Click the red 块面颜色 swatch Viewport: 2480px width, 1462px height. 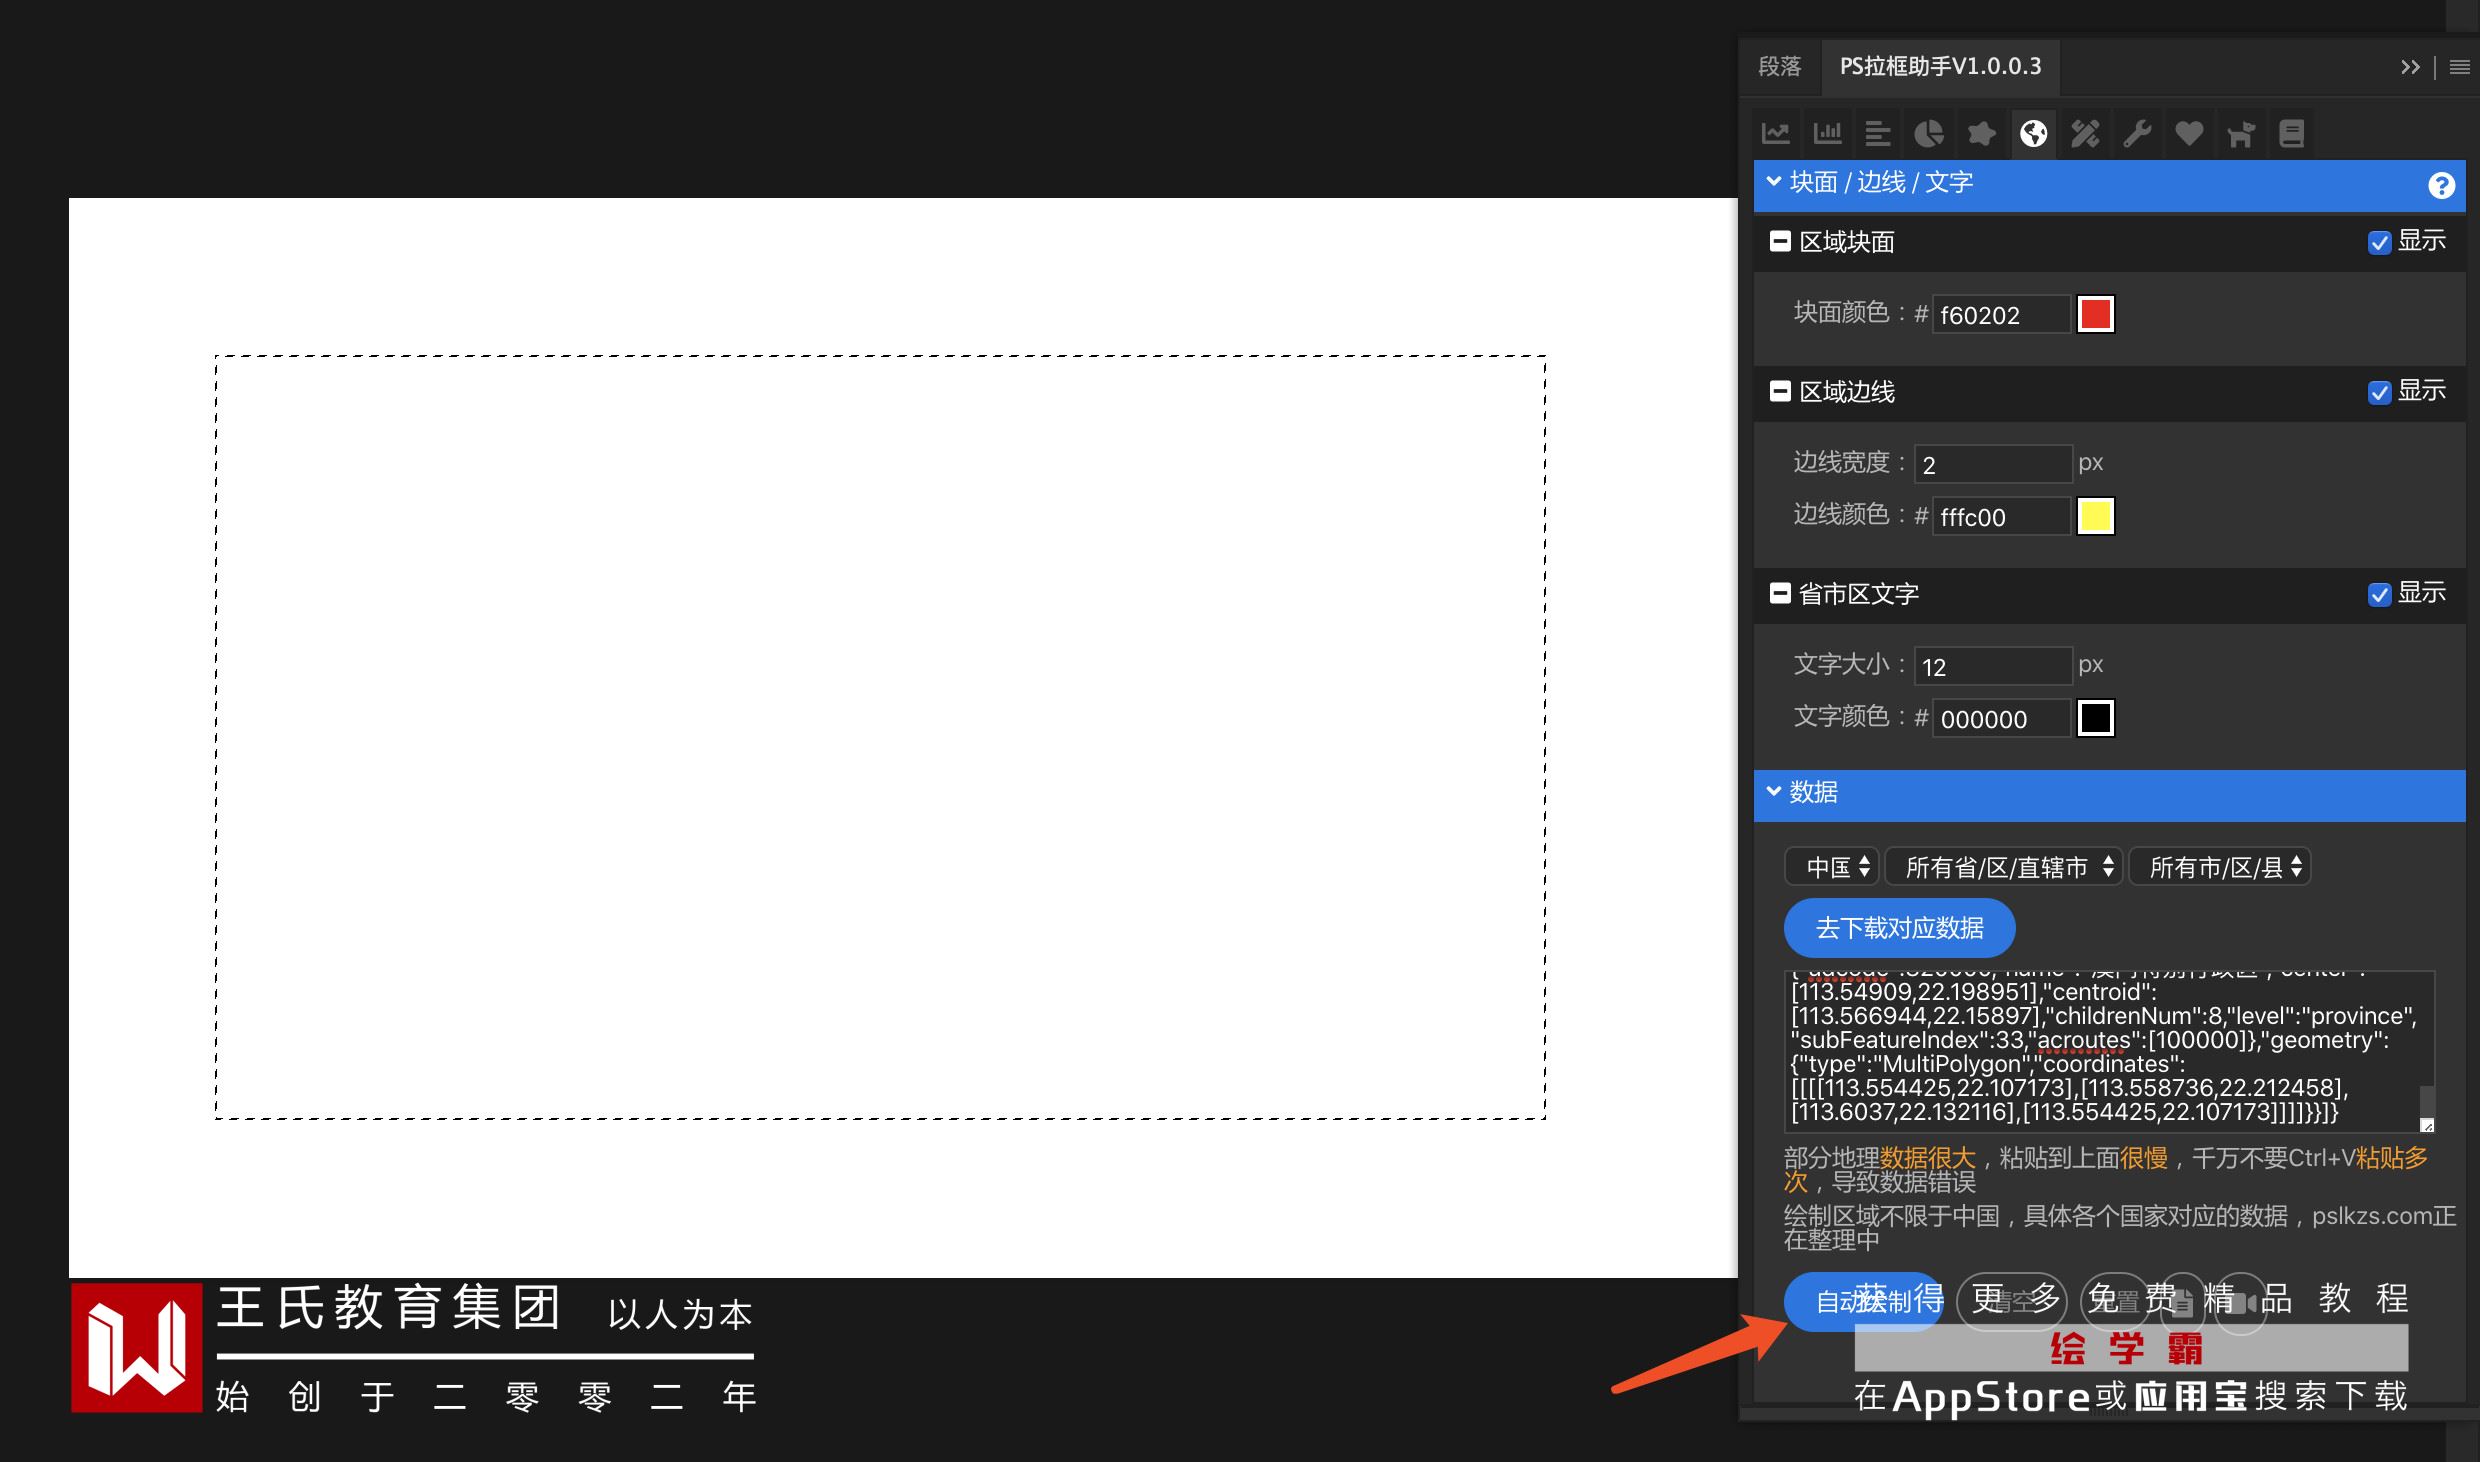2096,315
